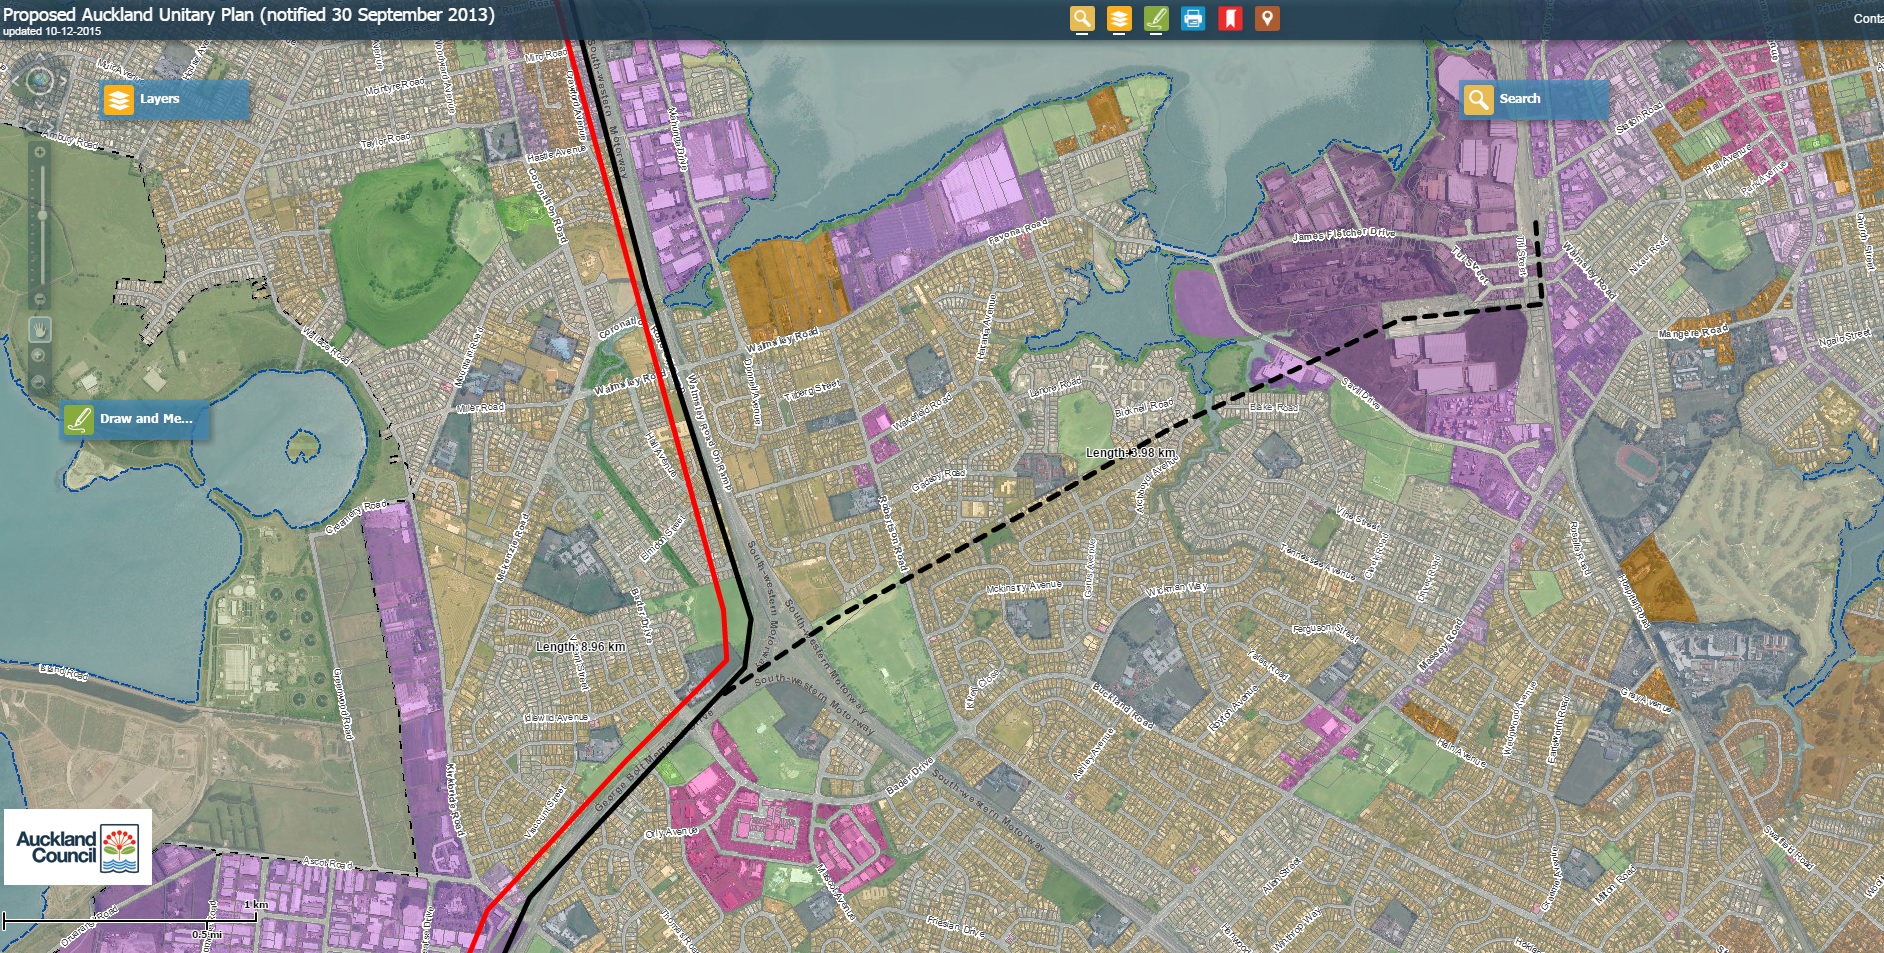This screenshot has width=1884, height=953.
Task: Open Bookmarks with the red bookmark icon
Action: click(1229, 18)
